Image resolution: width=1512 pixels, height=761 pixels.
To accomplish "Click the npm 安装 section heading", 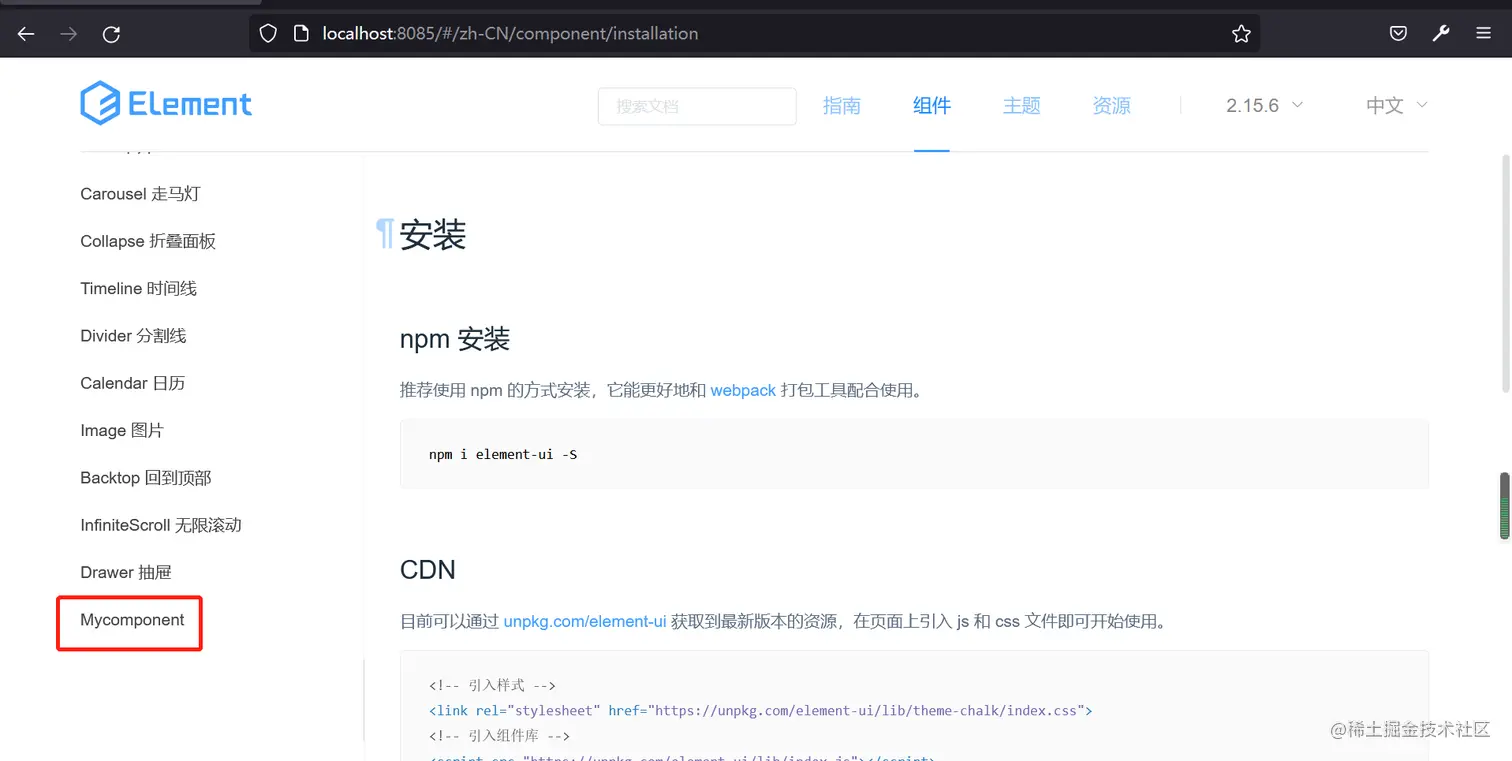I will pos(455,339).
